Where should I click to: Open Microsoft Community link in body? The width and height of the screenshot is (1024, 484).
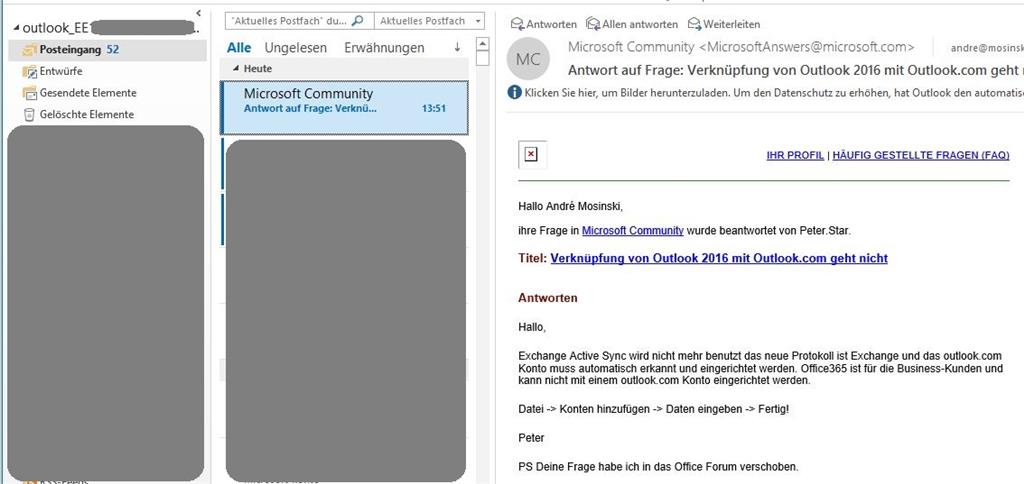pyautogui.click(x=633, y=231)
